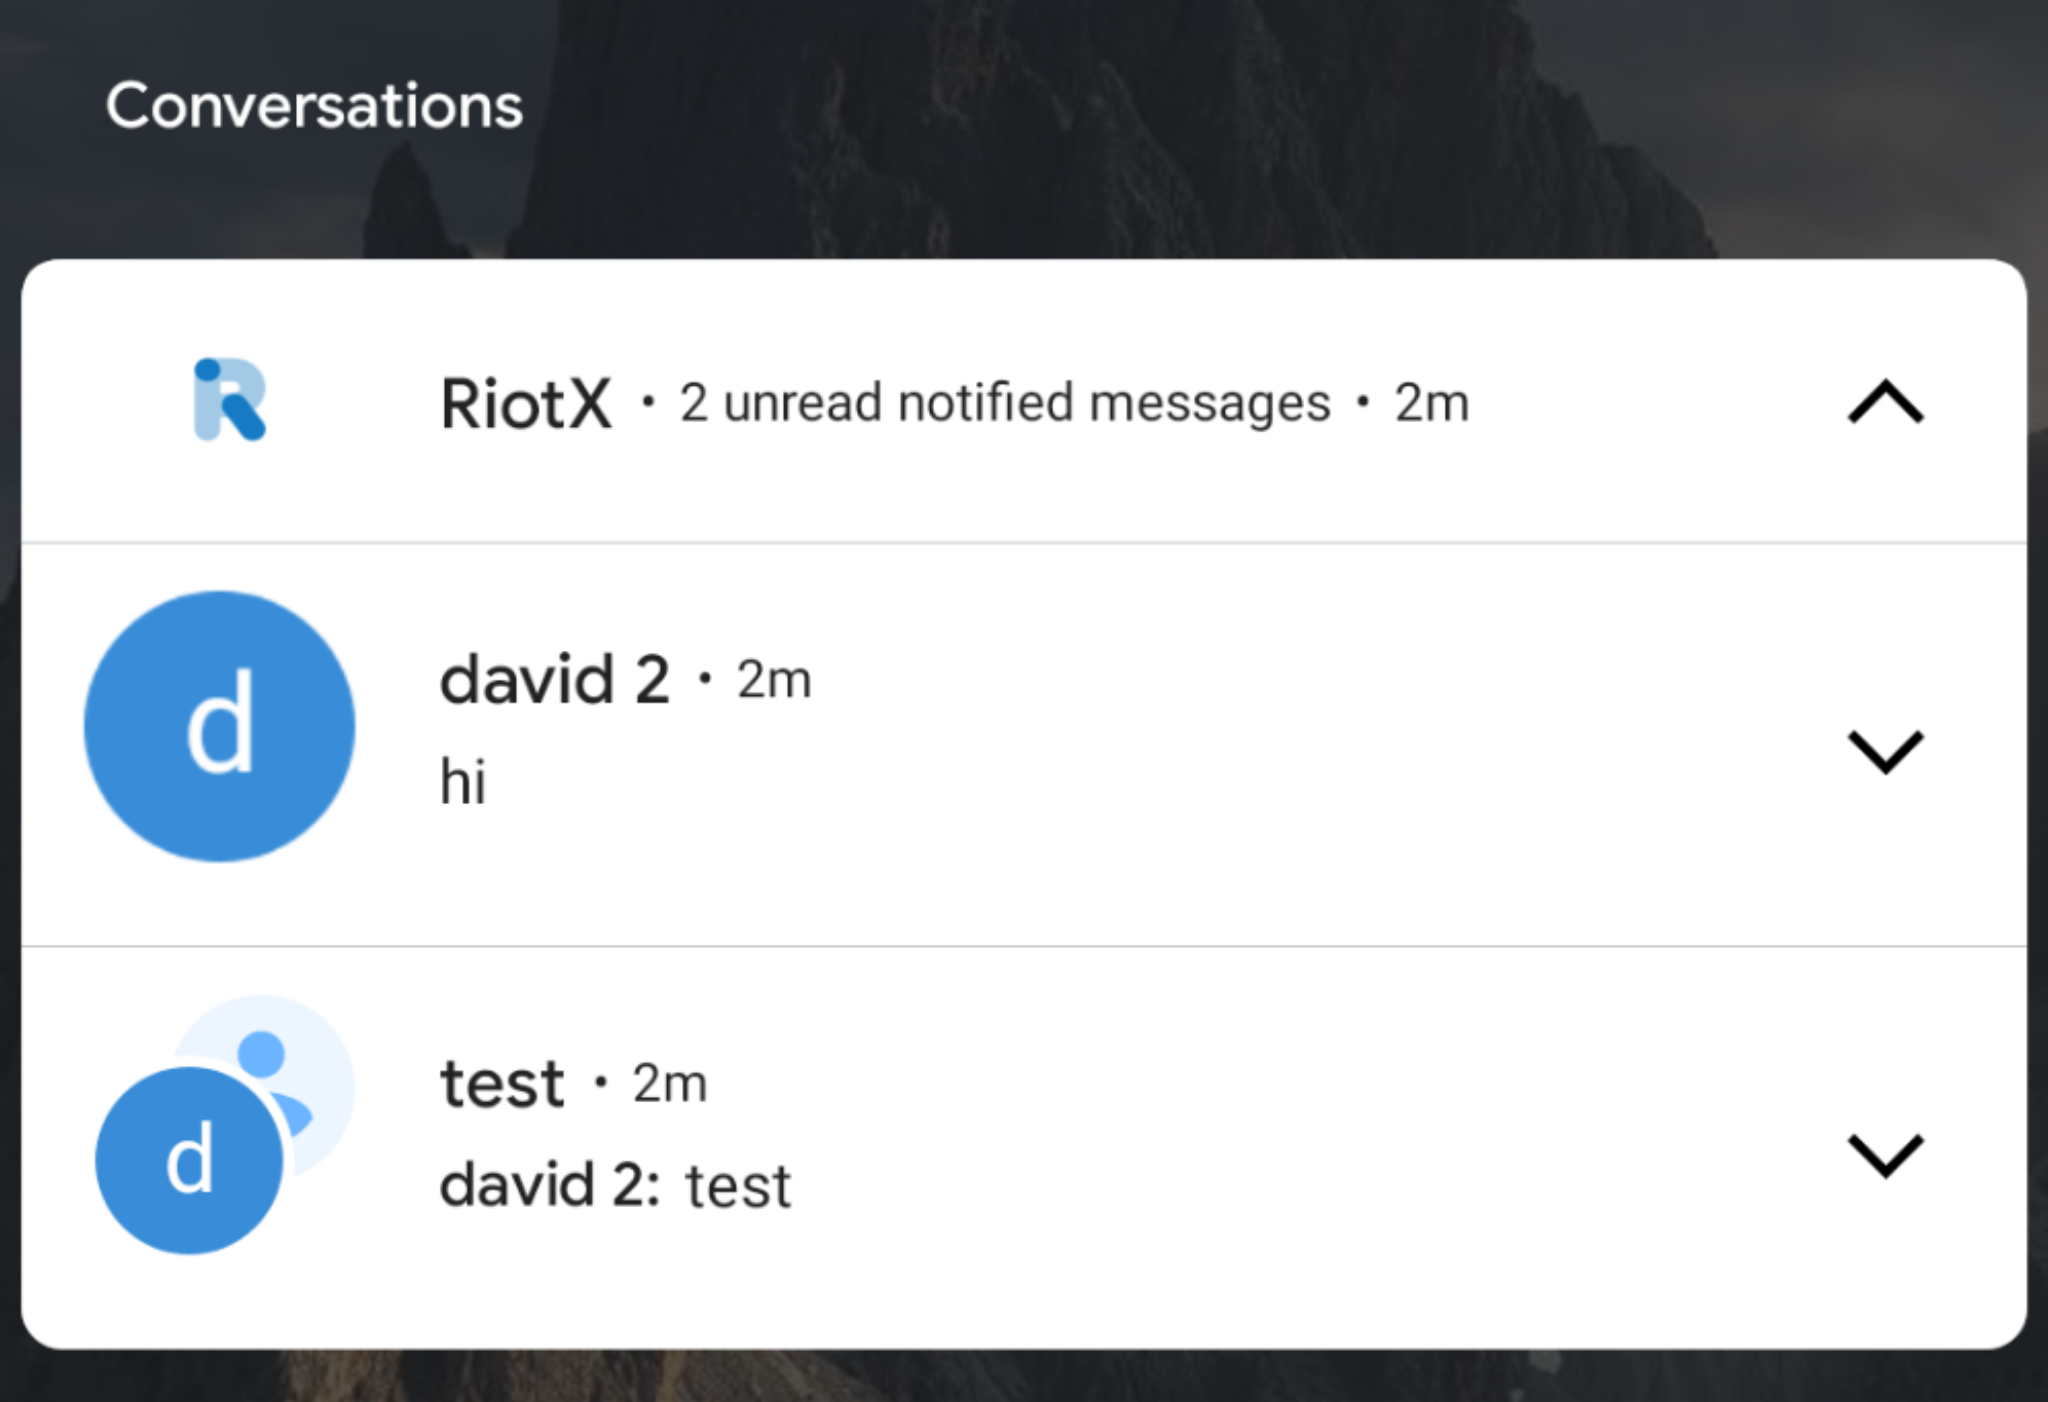Expand the test conversation notification
This screenshot has height=1402, width=2048.
click(x=1884, y=1155)
